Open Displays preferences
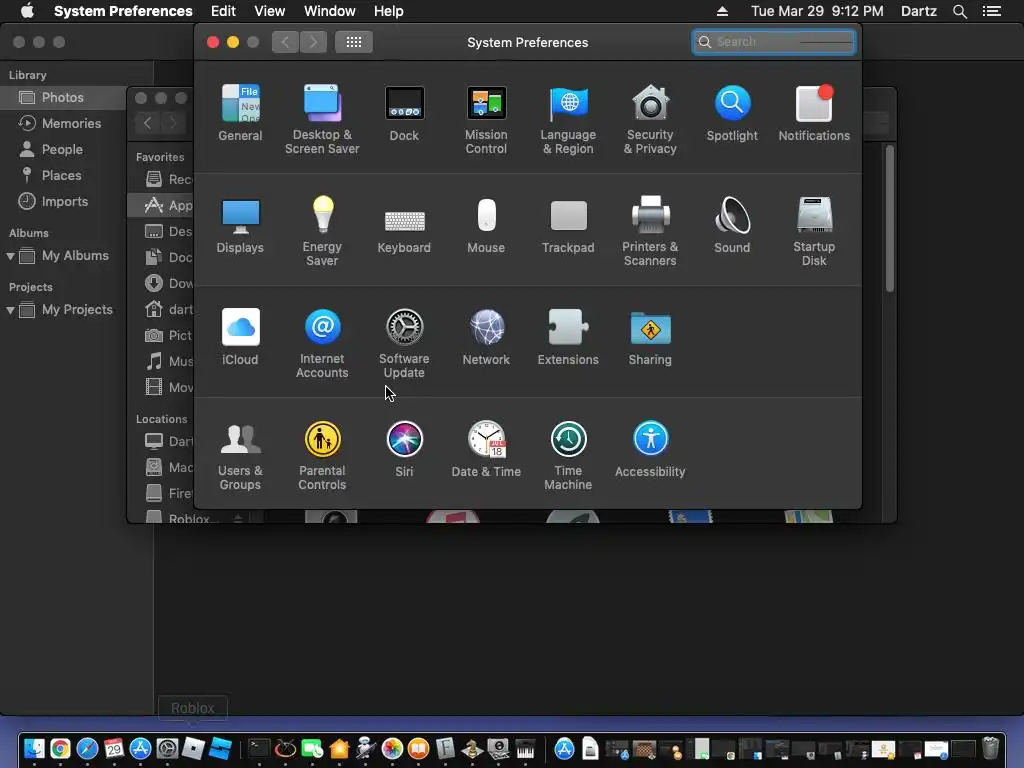This screenshot has height=768, width=1024. [x=240, y=225]
